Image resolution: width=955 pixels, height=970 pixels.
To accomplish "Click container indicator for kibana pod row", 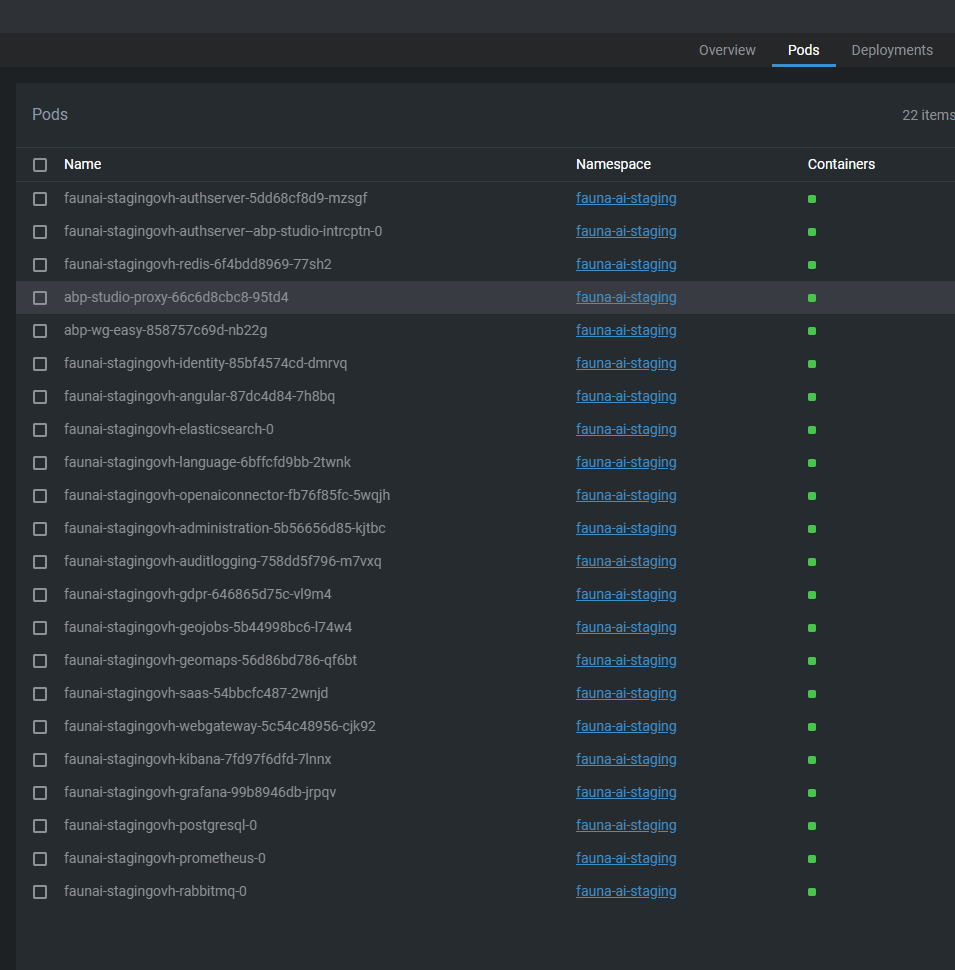I will point(812,760).
